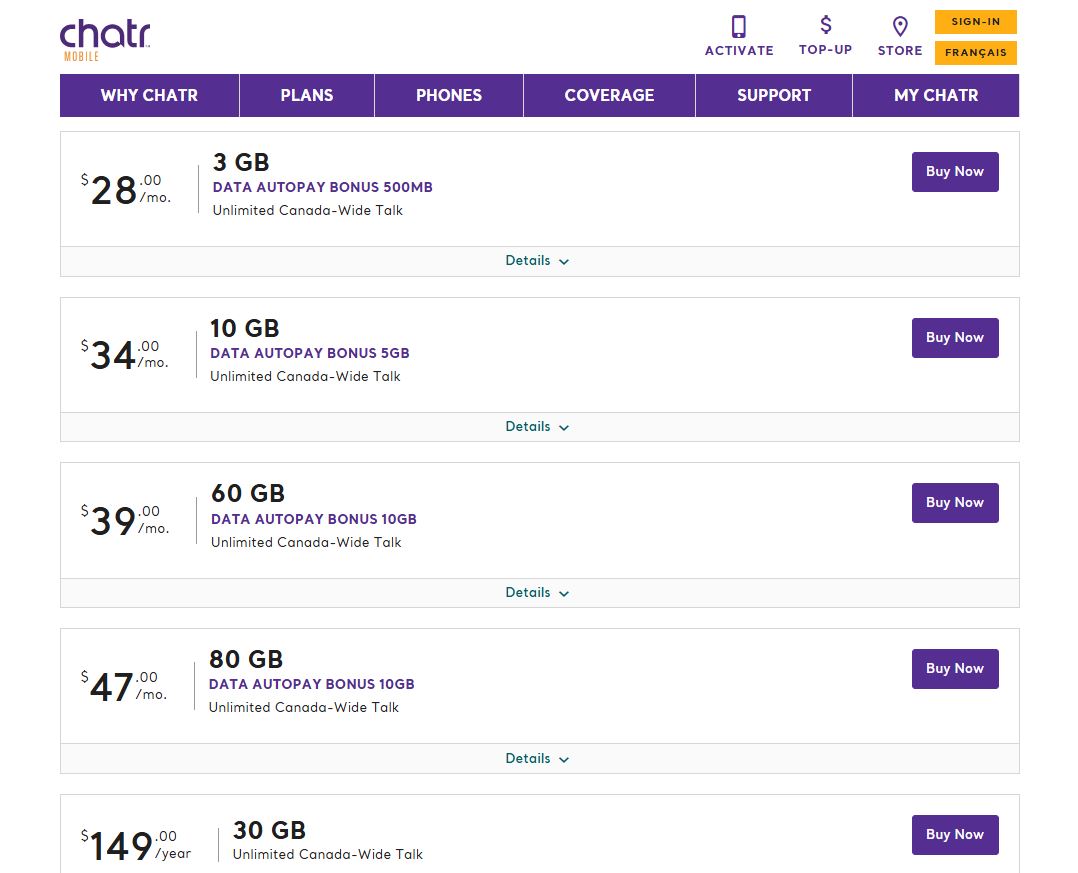This screenshot has height=873, width=1078.
Task: Switch the site to FRANÇAIS
Action: point(975,53)
